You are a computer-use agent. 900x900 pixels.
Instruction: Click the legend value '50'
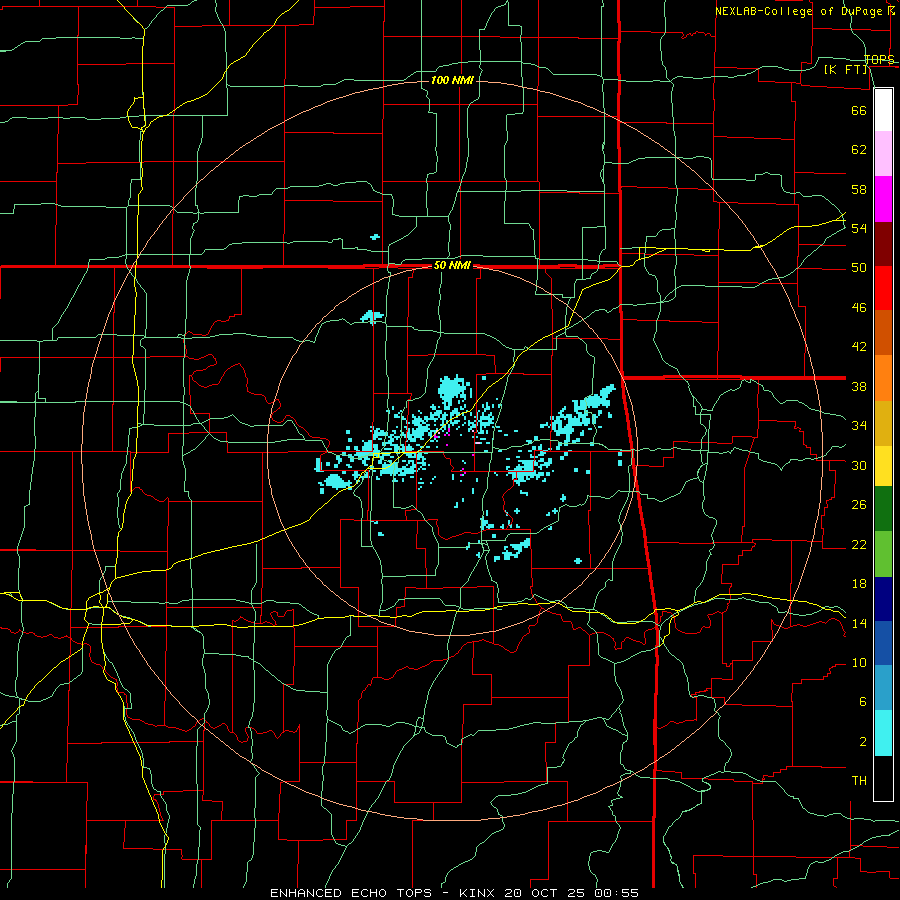pos(859,268)
